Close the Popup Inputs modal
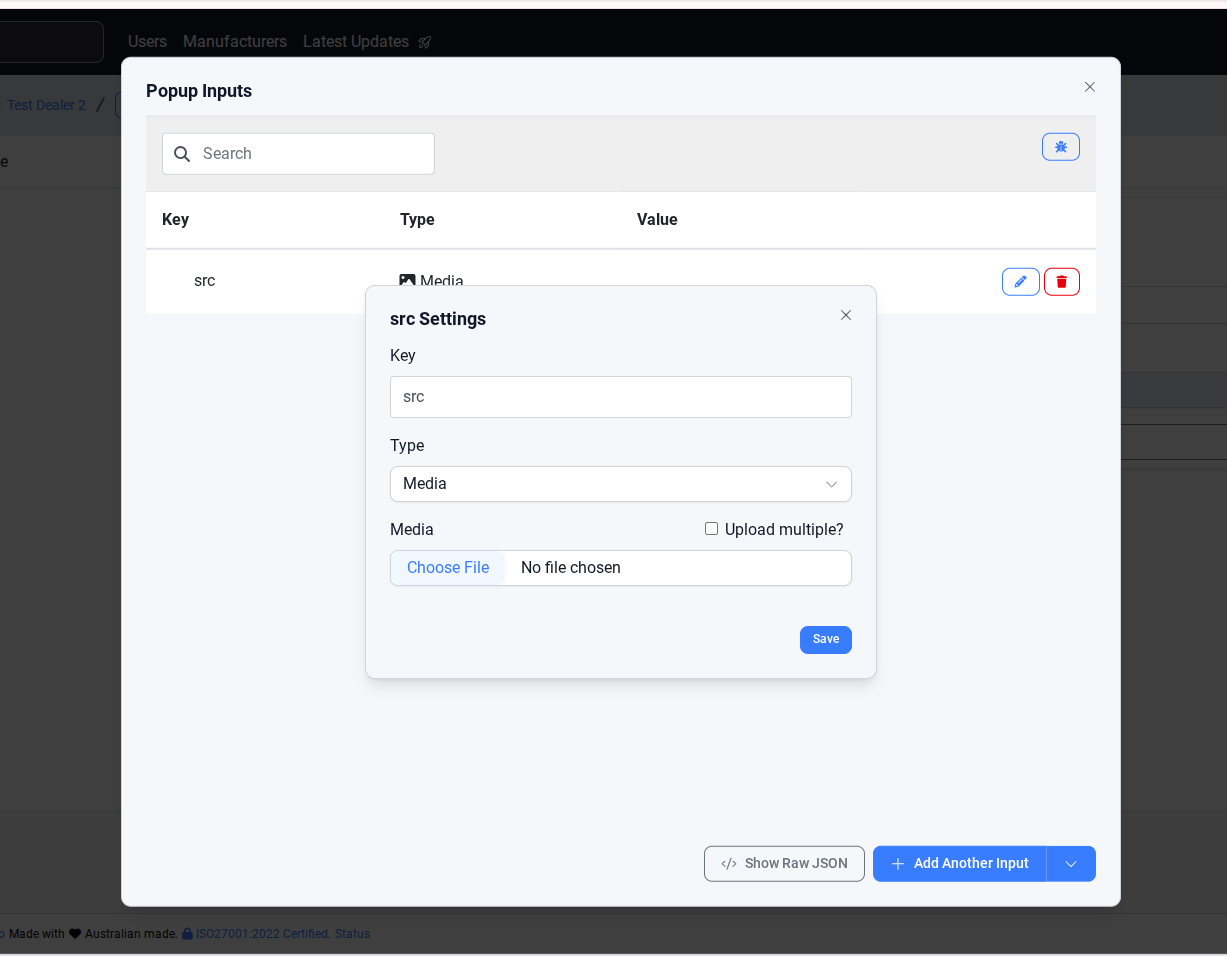1227x956 pixels. [x=1090, y=87]
